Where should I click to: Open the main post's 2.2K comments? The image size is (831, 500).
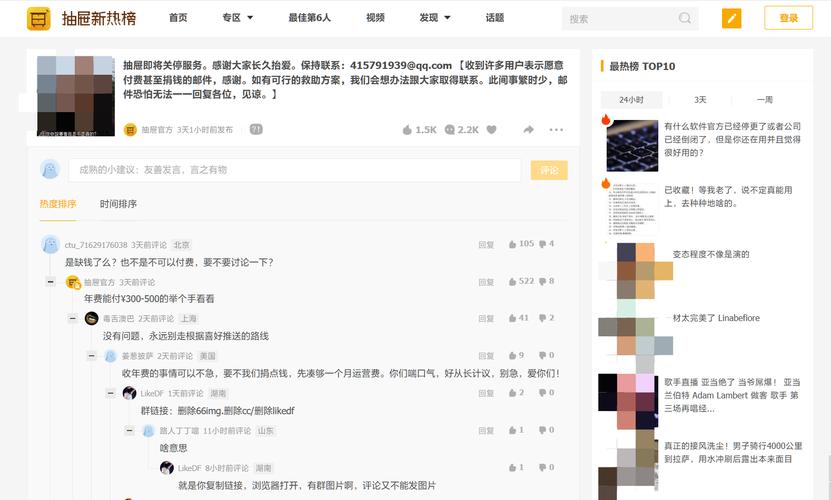pos(451,130)
